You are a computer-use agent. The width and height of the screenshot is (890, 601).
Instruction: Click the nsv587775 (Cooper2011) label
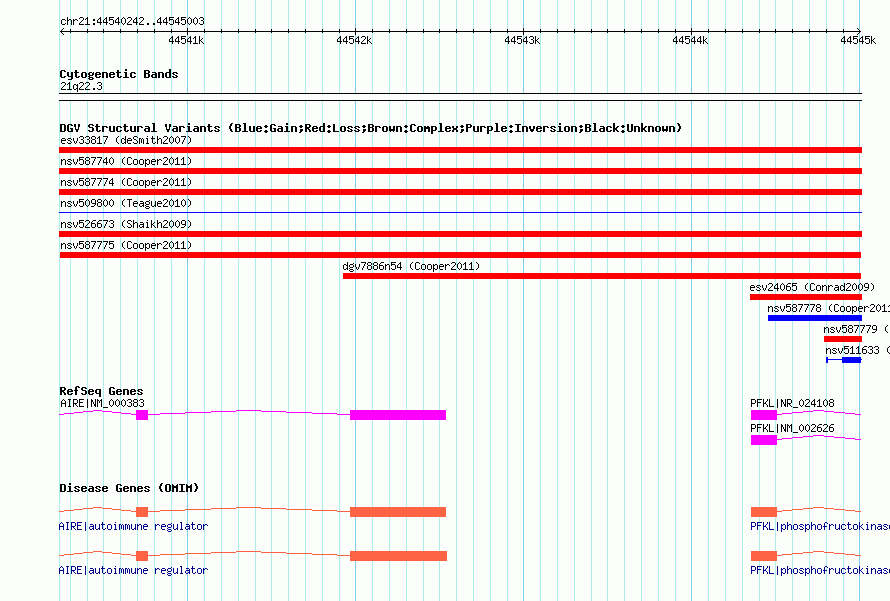point(126,245)
